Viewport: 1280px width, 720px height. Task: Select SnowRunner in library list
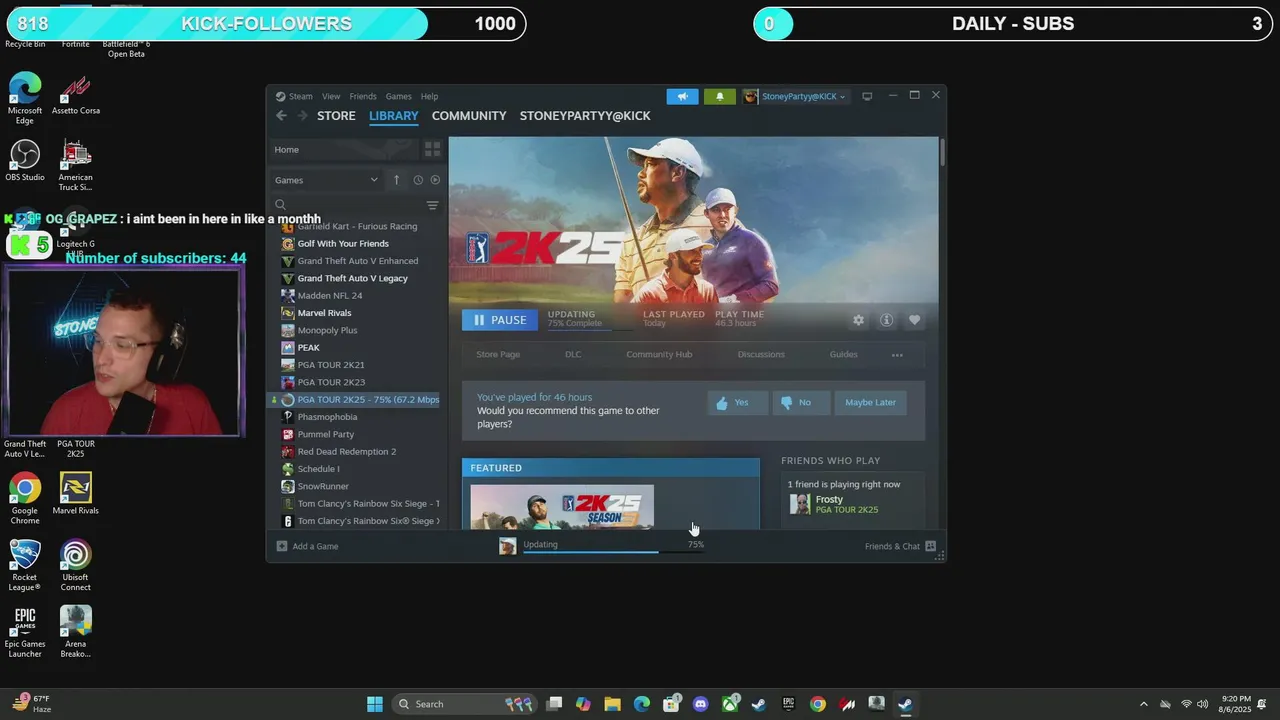coord(322,487)
